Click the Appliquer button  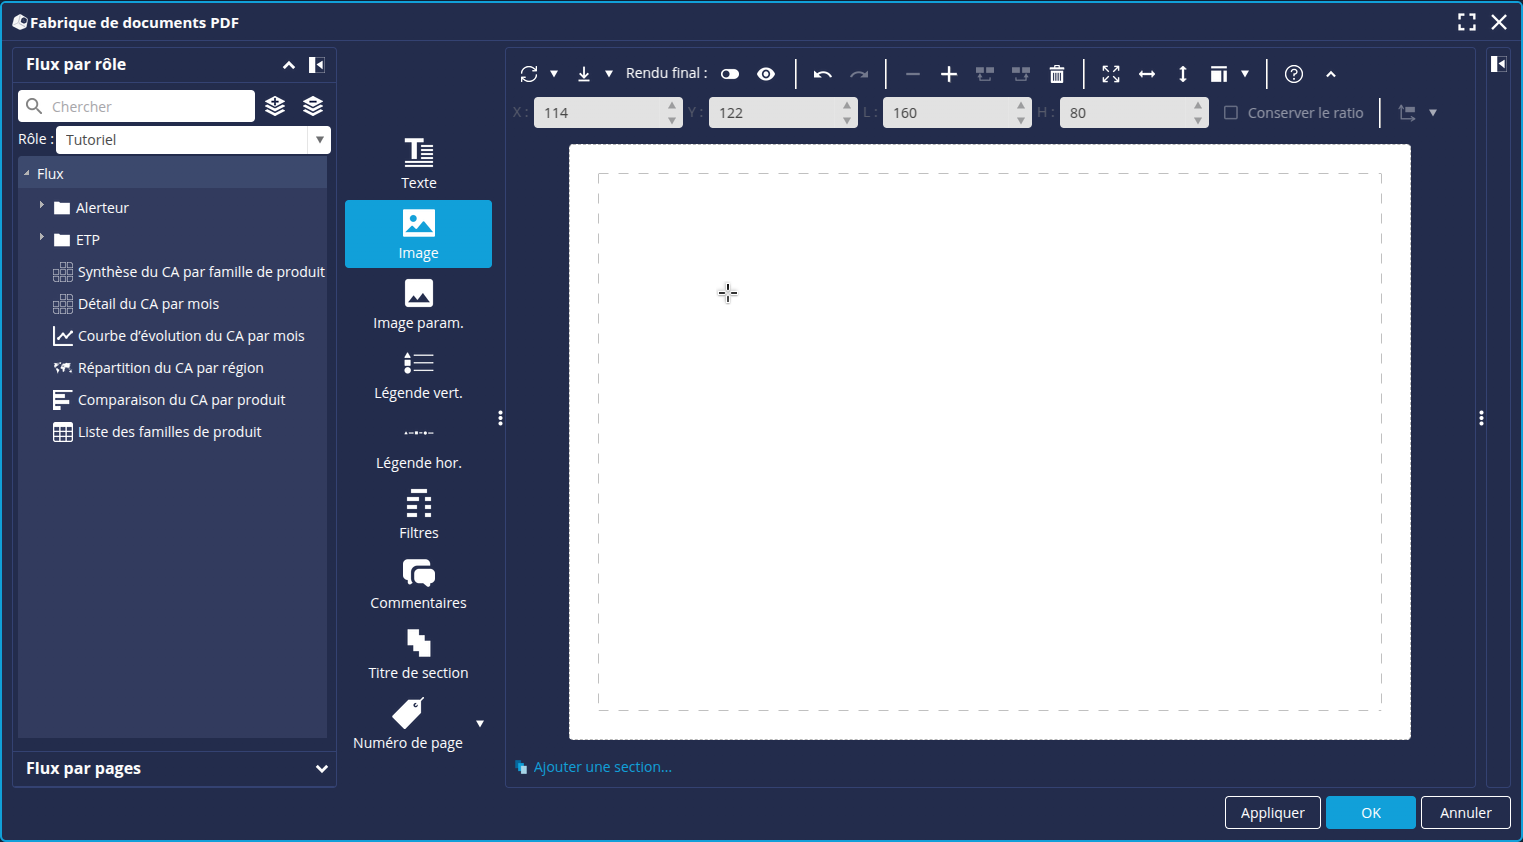click(x=1272, y=813)
